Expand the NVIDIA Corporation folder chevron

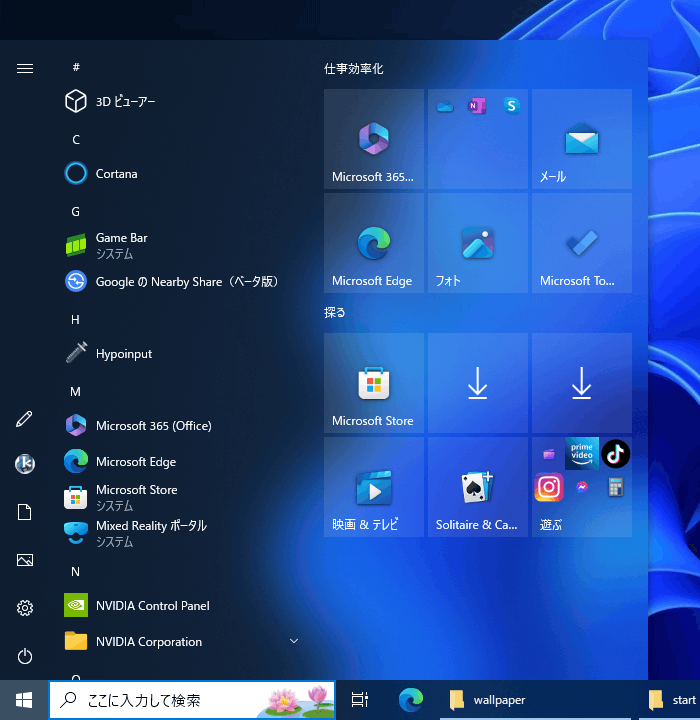tap(294, 641)
